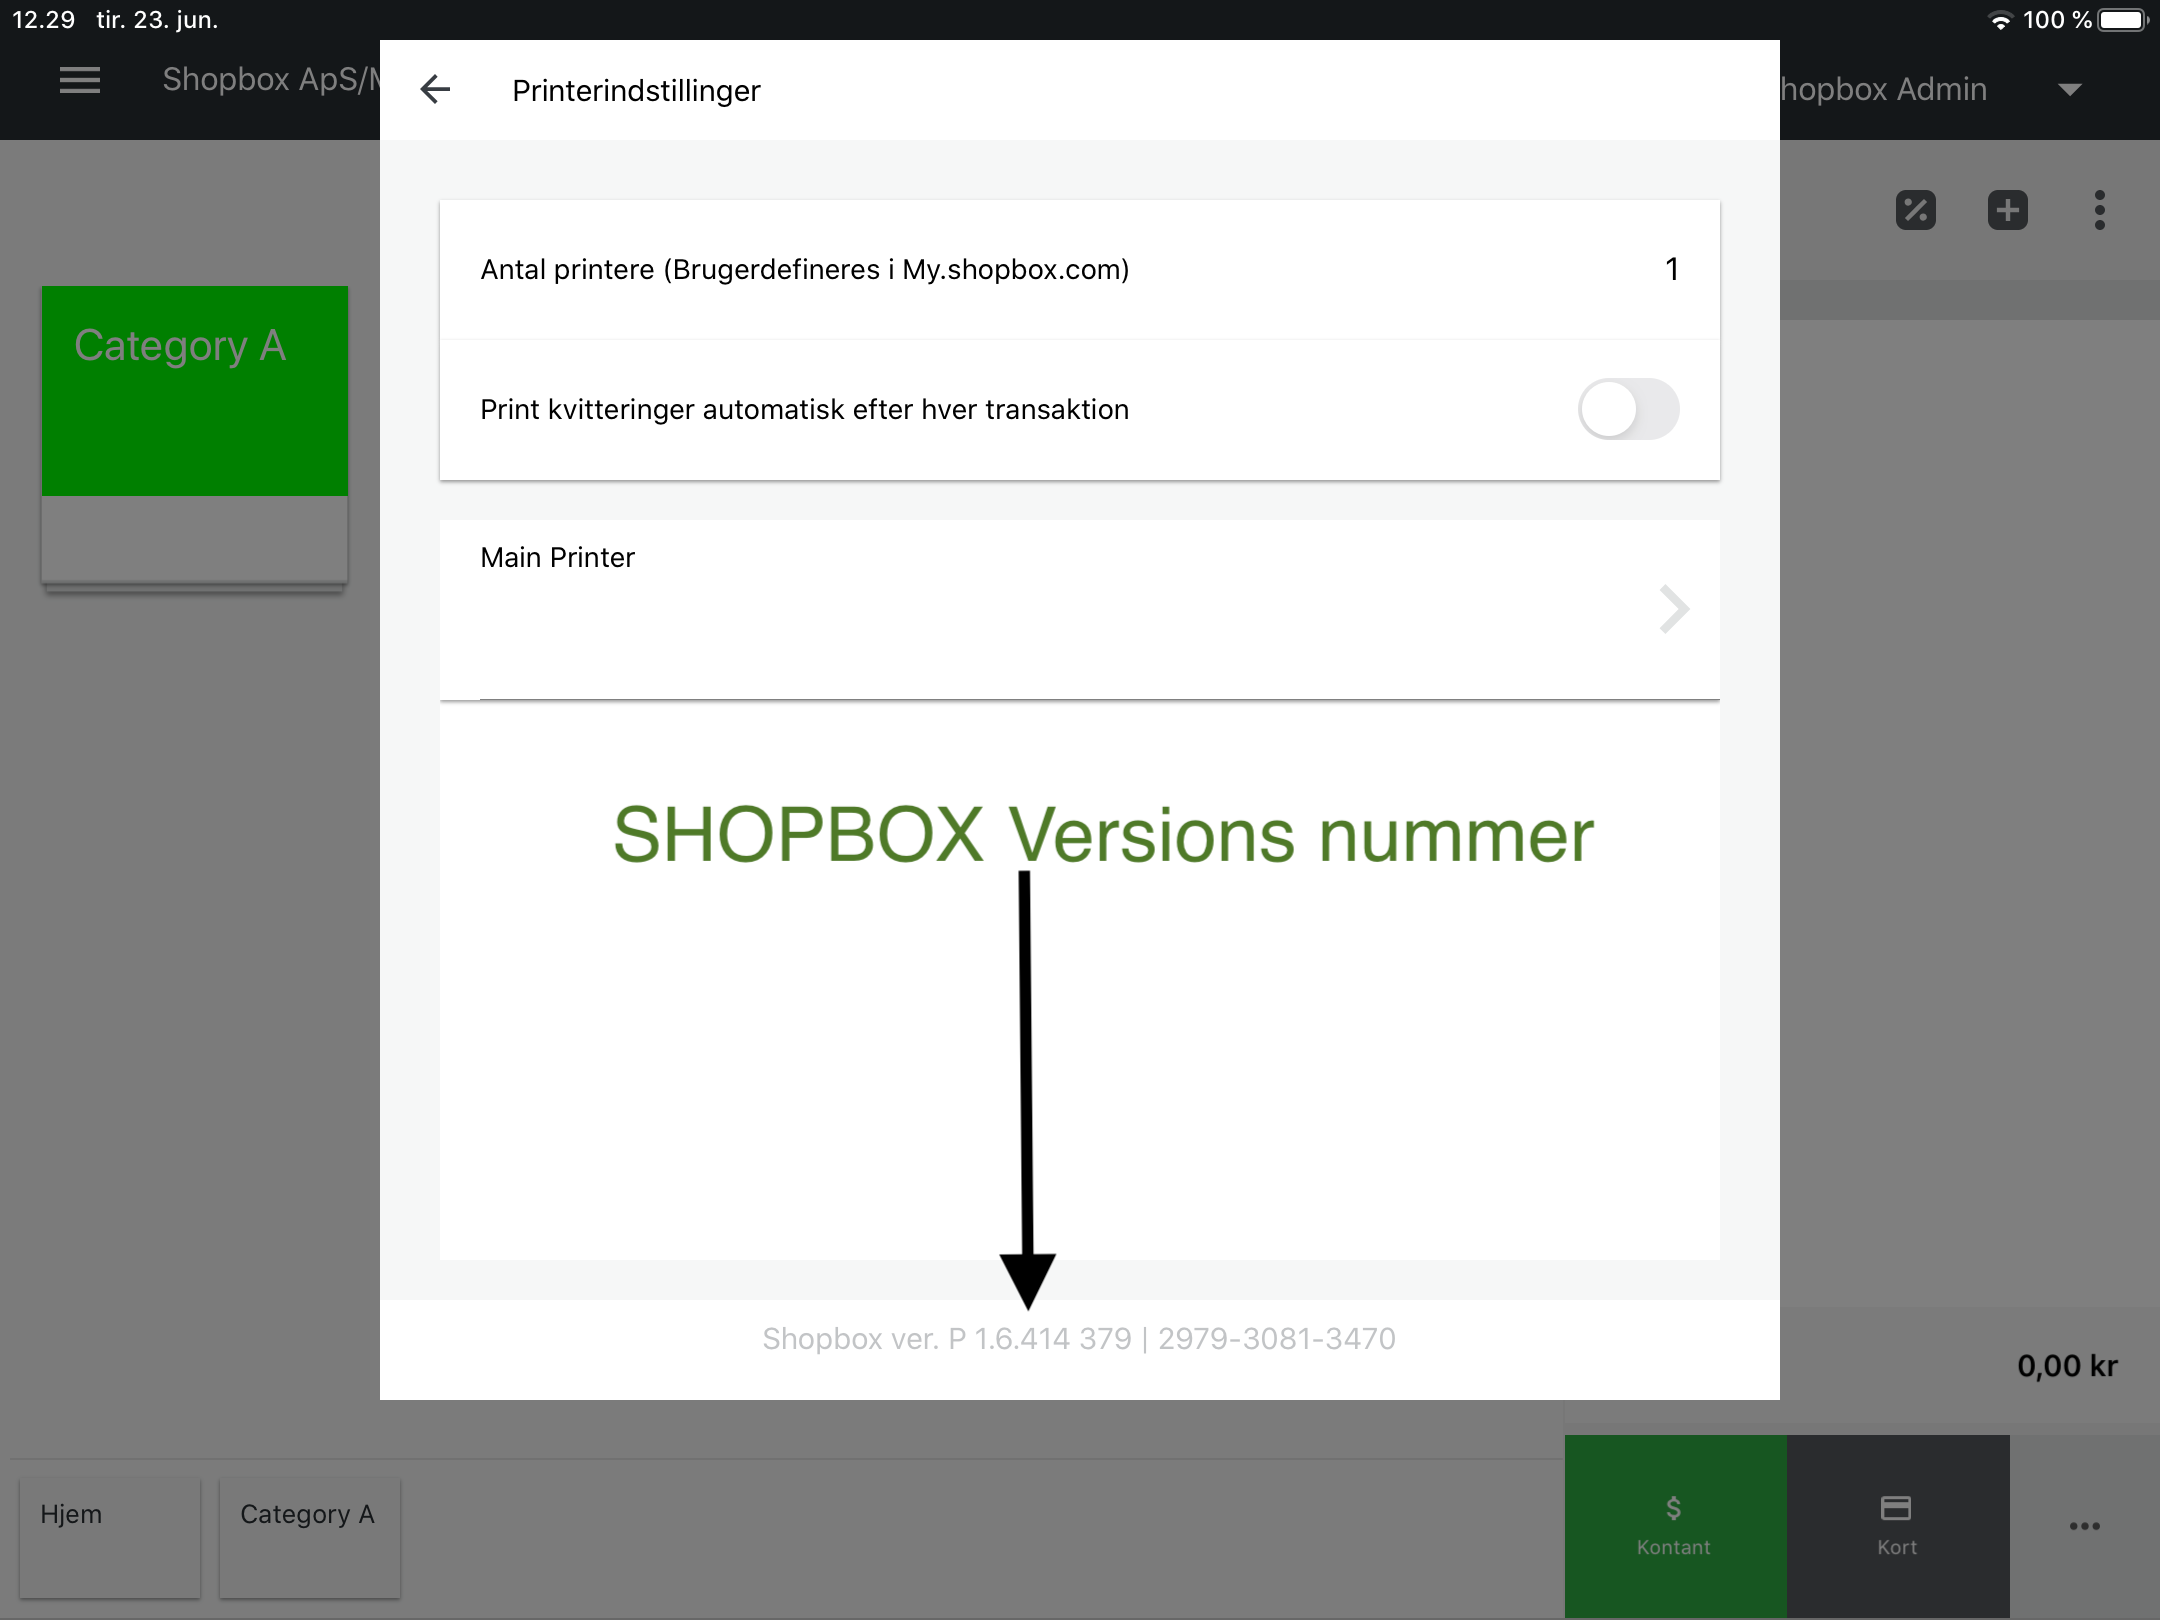Viewport: 2160px width, 1620px height.
Task: Click the Wi-Fi status icon
Action: 2000,21
